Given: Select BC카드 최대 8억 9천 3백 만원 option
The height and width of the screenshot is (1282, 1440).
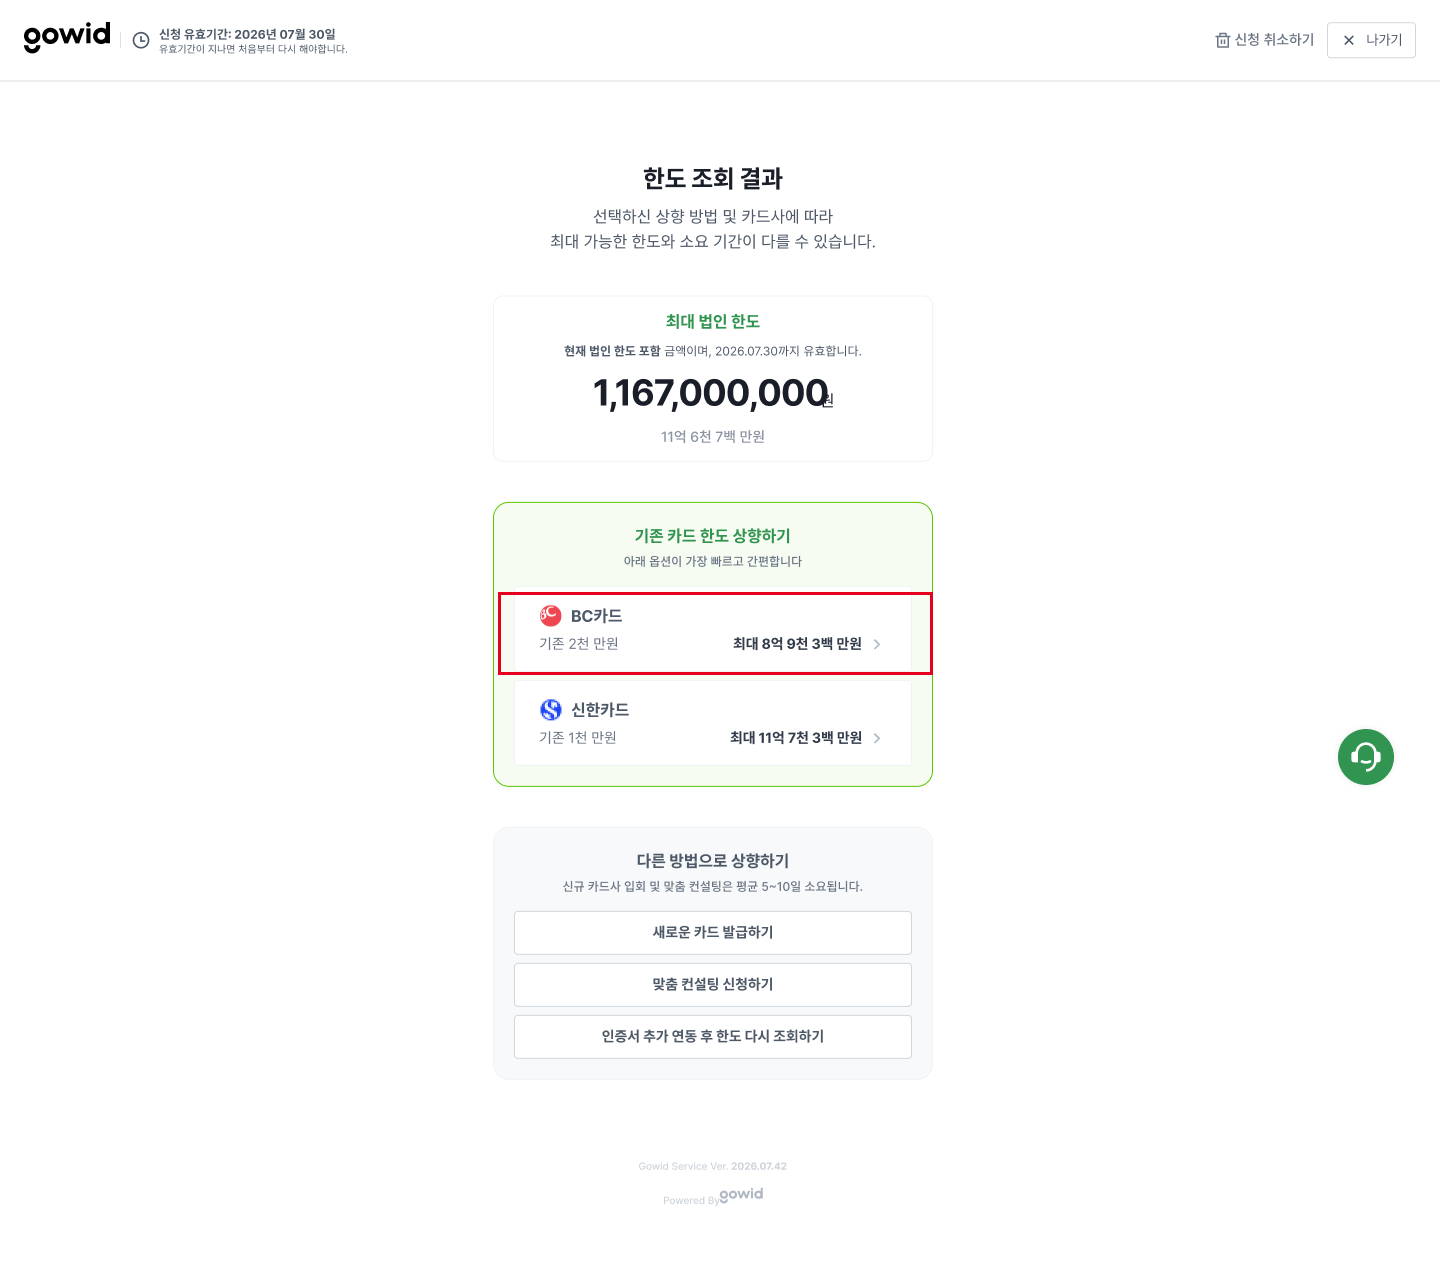Looking at the screenshot, I should coord(713,633).
